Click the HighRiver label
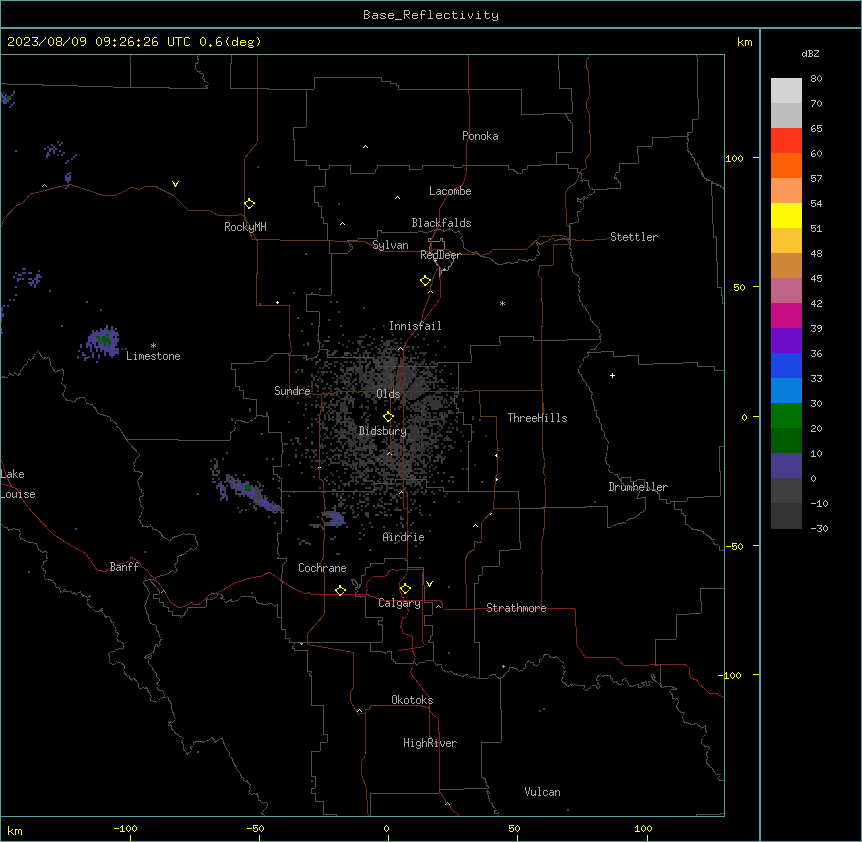Viewport: 862px width, 842px height. pos(430,743)
